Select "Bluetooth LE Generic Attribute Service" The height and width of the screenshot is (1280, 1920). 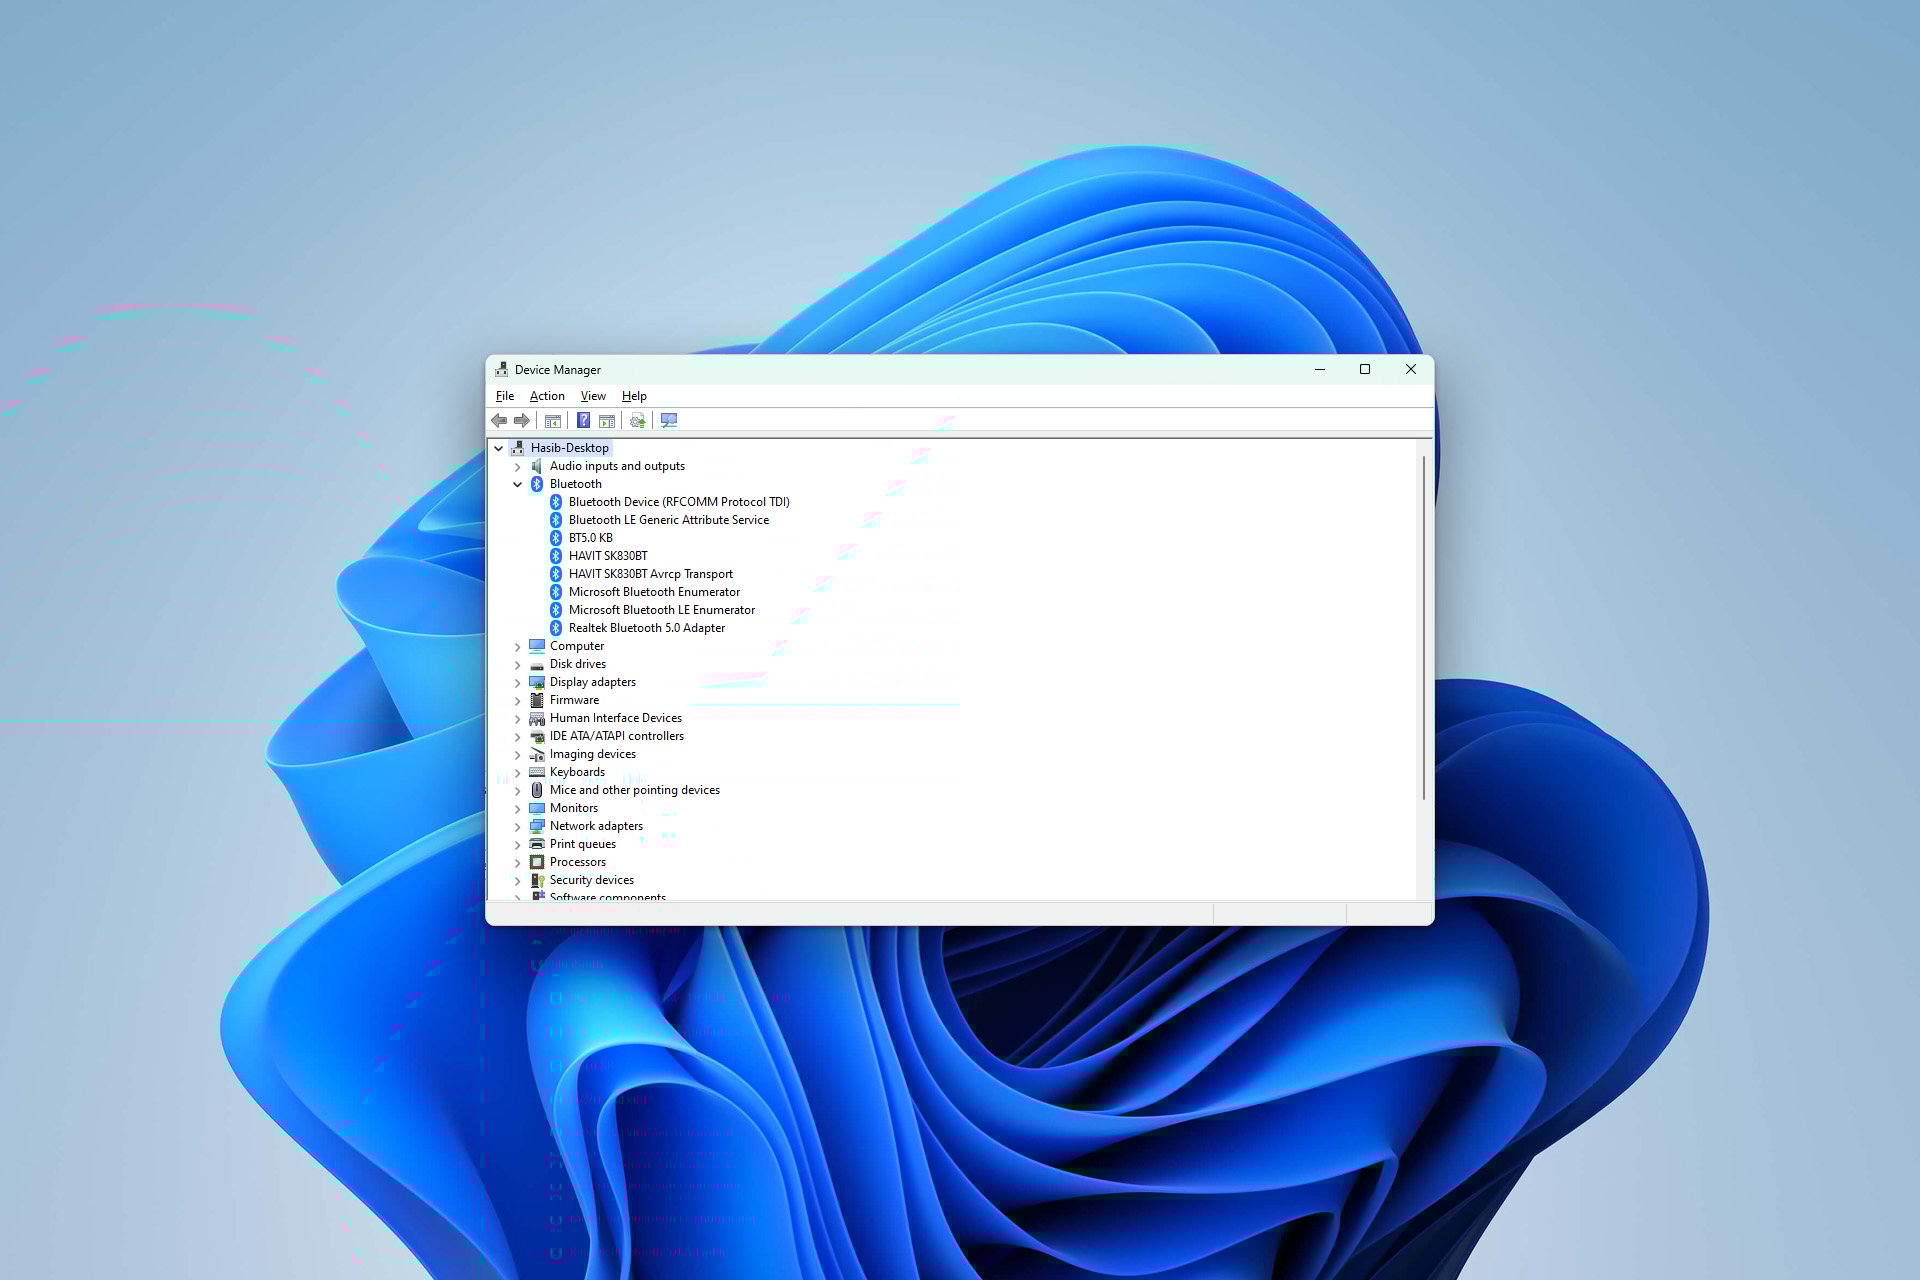(669, 520)
